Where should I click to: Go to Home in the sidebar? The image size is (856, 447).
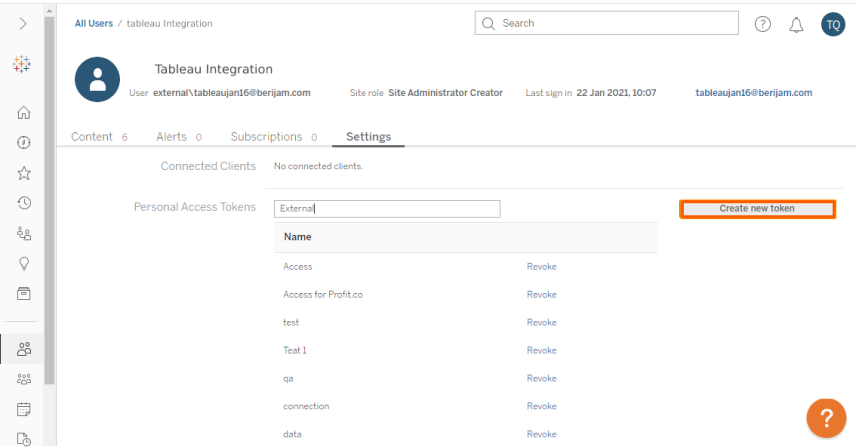click(23, 112)
